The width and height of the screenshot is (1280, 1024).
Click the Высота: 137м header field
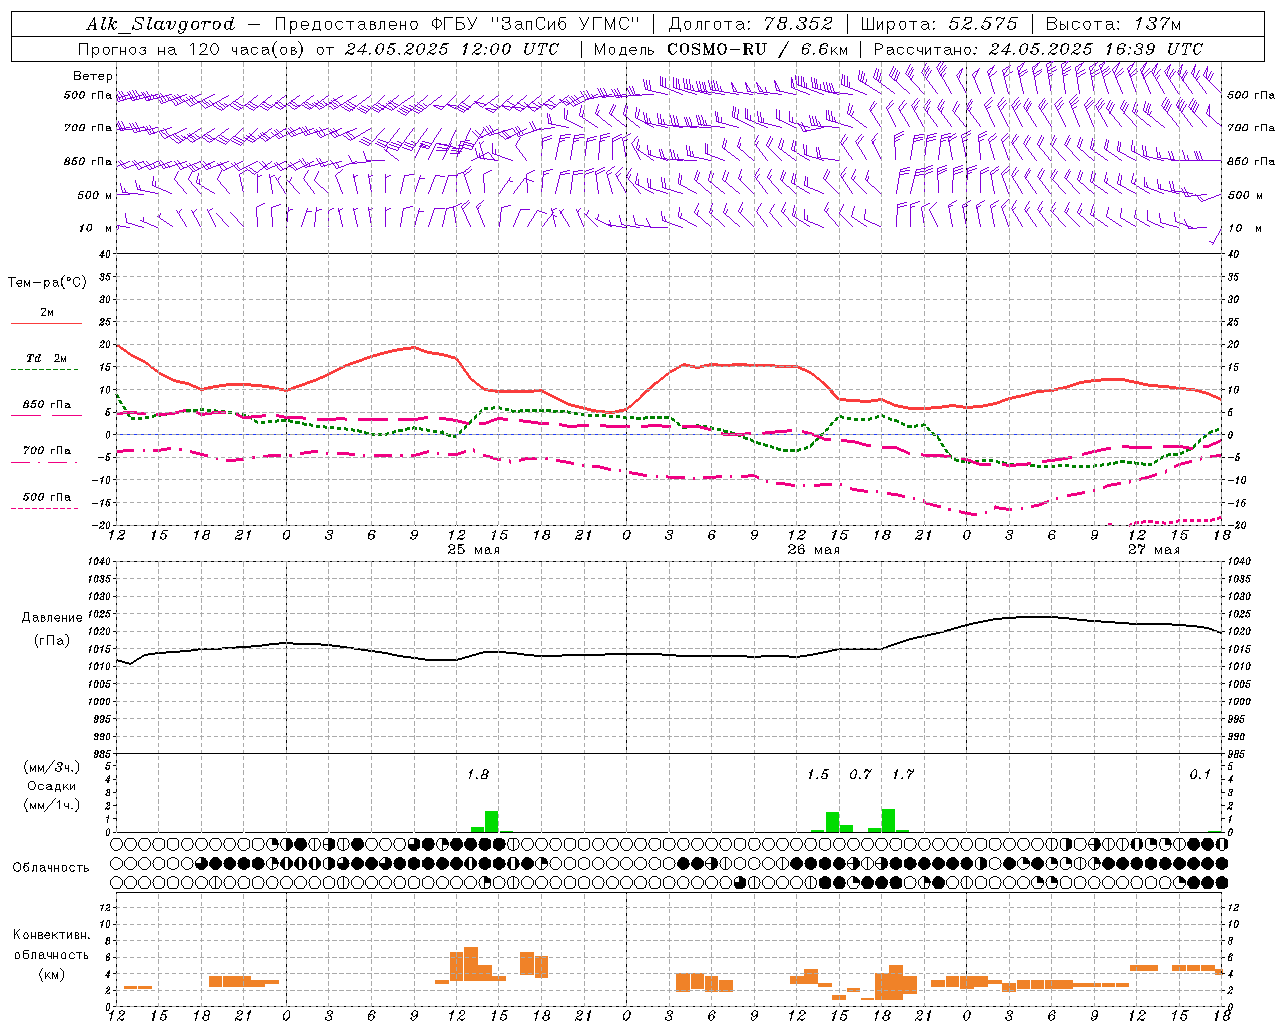coord(1113,24)
